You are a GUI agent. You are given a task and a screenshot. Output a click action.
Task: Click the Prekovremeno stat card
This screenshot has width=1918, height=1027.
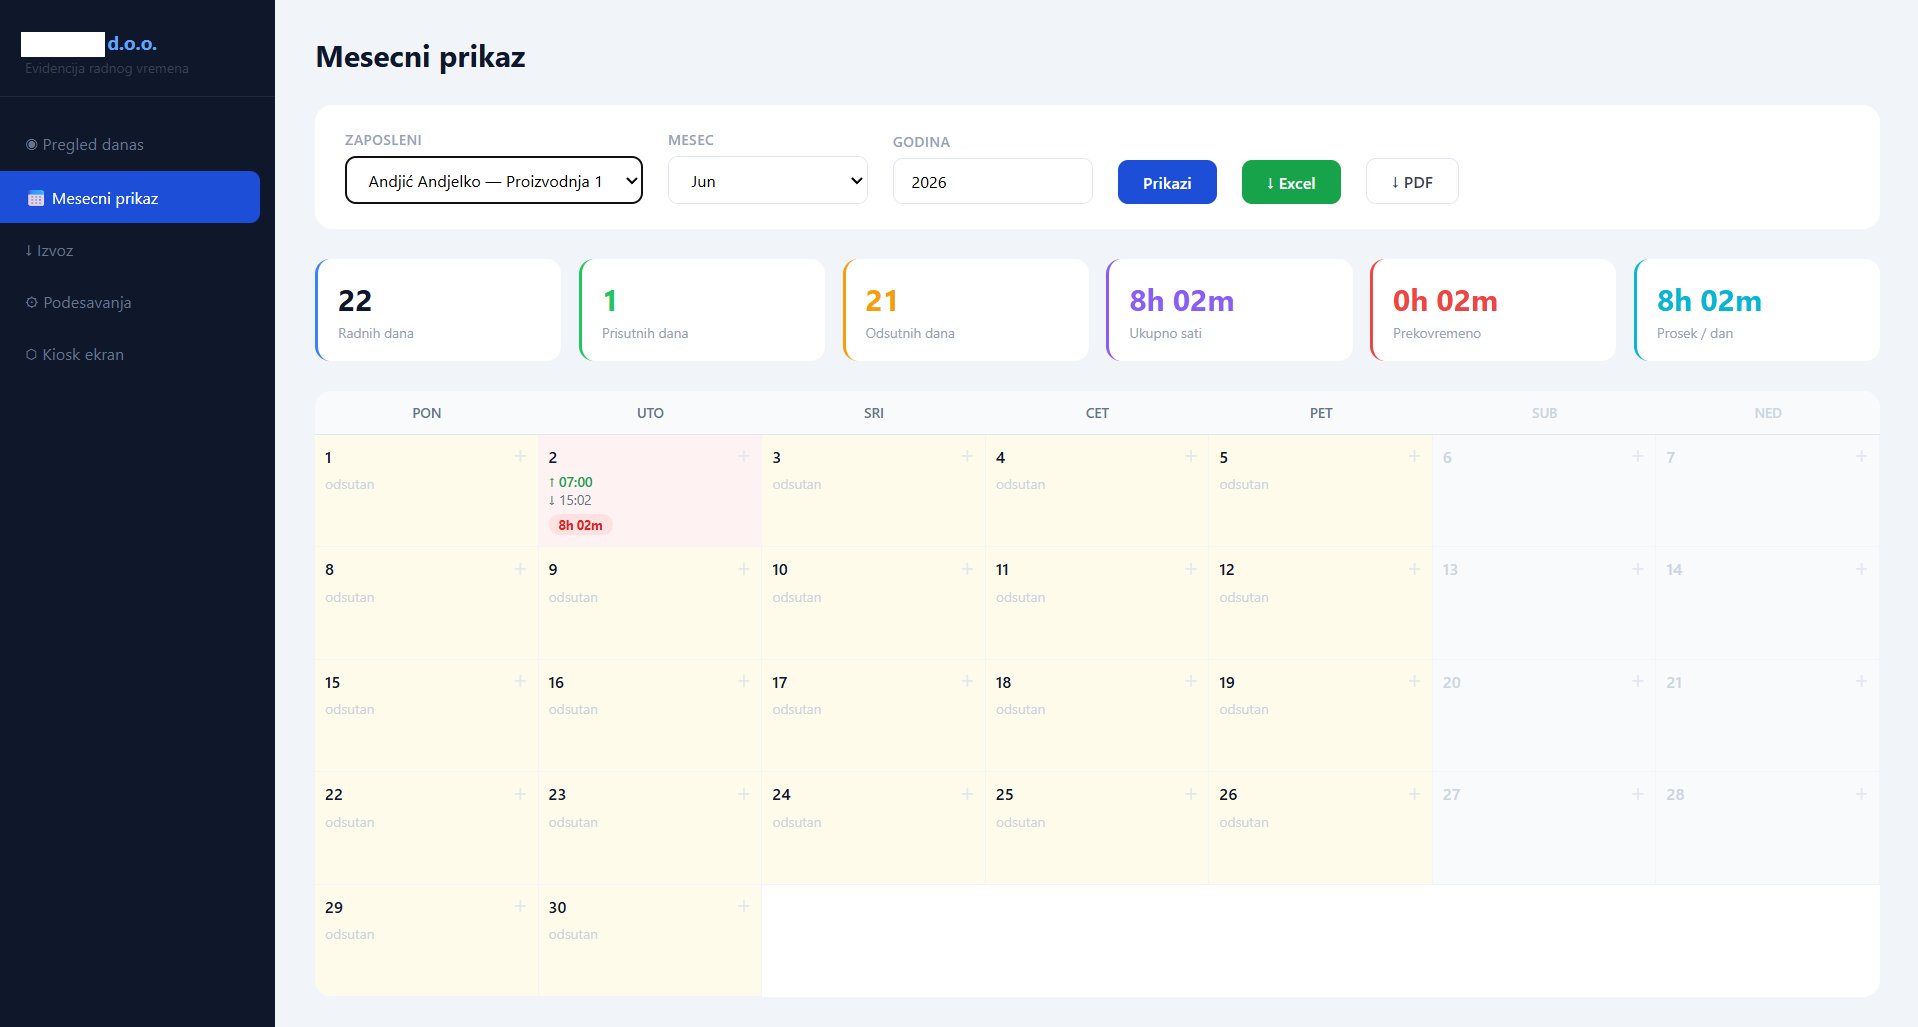coord(1493,310)
